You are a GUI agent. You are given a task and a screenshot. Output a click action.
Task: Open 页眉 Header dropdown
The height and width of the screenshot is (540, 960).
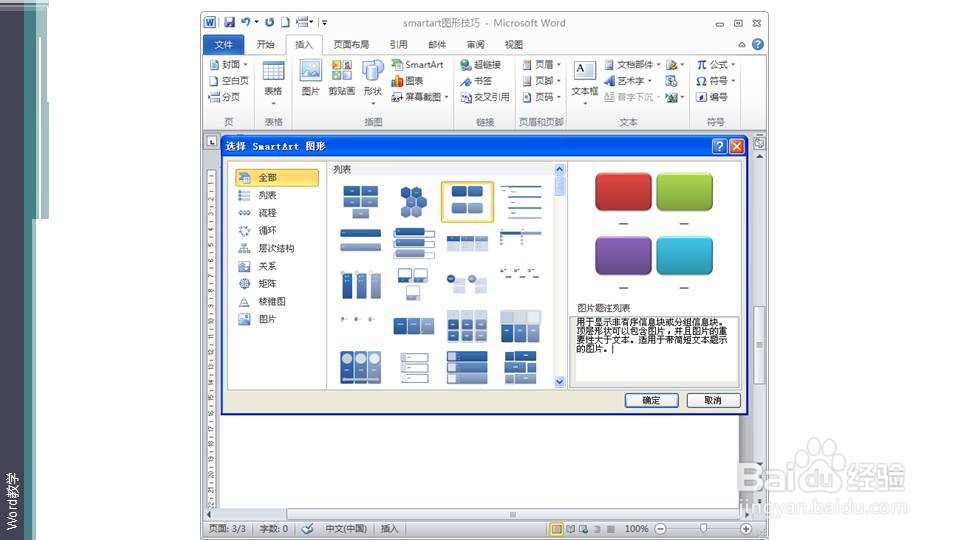542,64
